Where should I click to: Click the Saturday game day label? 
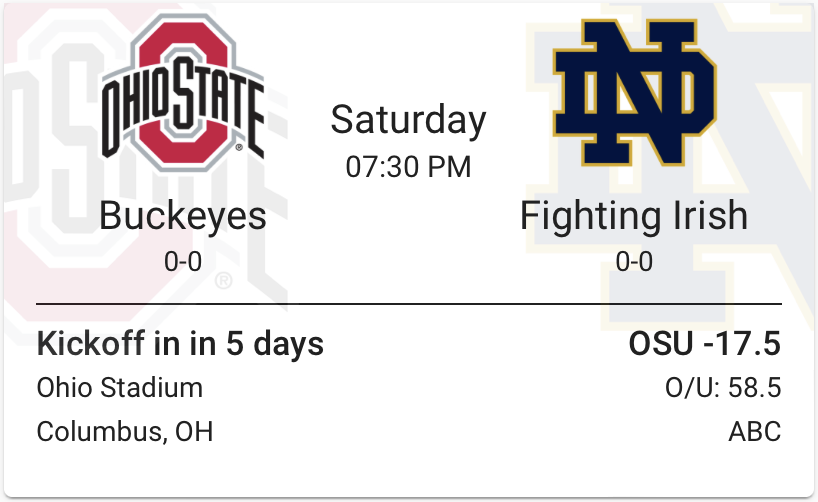click(x=408, y=120)
